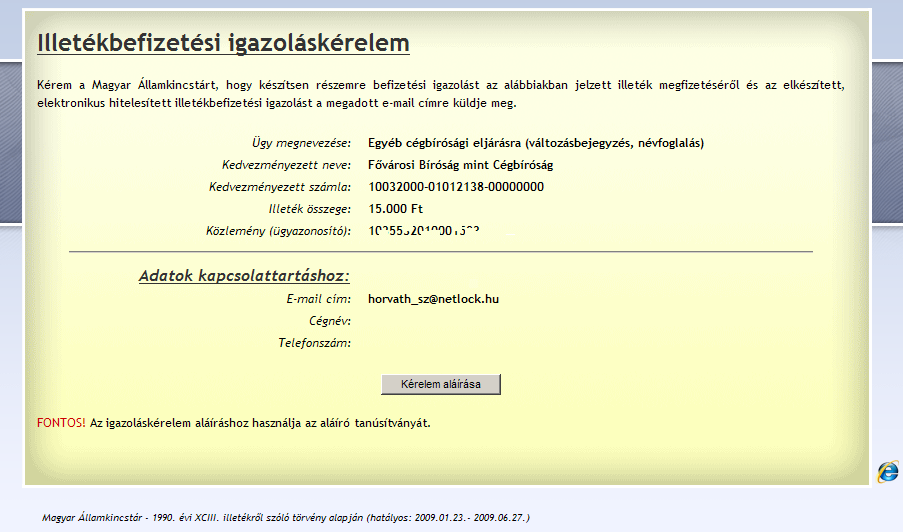Click the Adatok kapcsolattartáshoz heading

click(244, 276)
